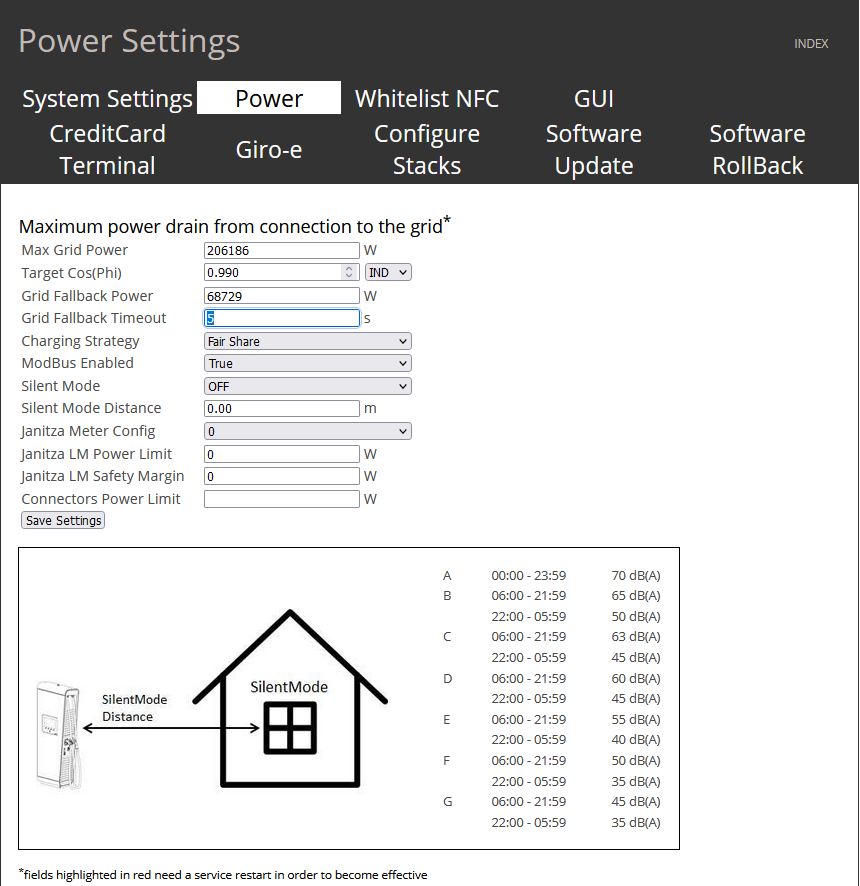860x886 pixels.
Task: Click the Max Grid Power field
Action: tap(281, 250)
